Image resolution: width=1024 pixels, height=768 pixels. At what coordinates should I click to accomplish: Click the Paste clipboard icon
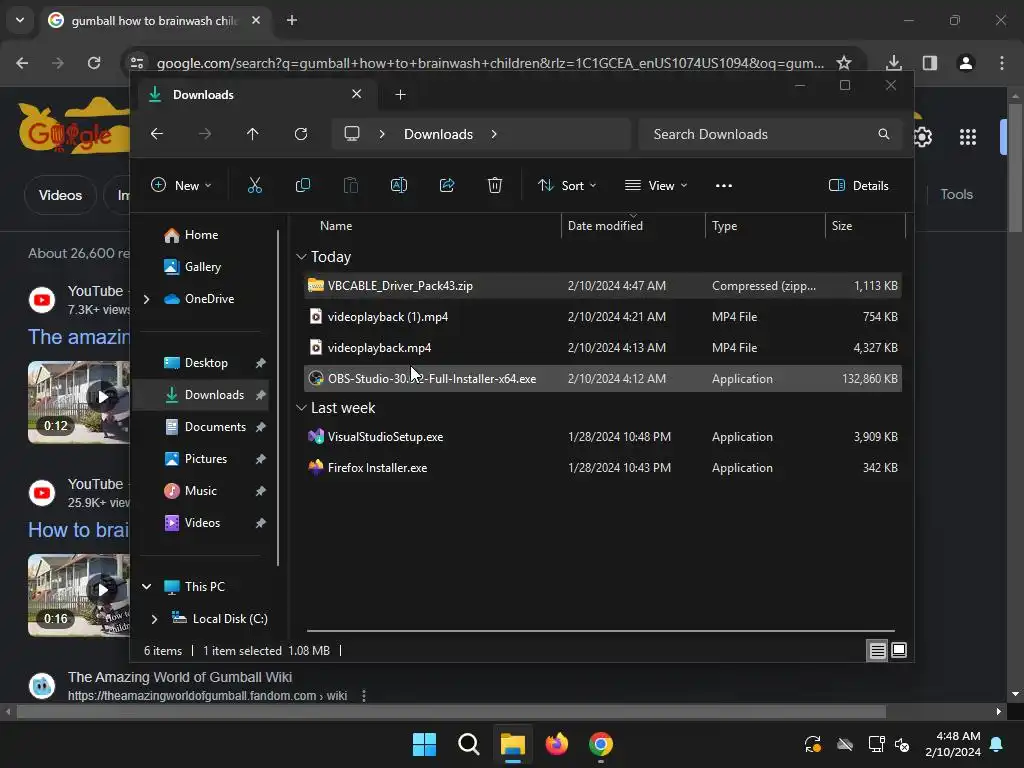pos(351,185)
